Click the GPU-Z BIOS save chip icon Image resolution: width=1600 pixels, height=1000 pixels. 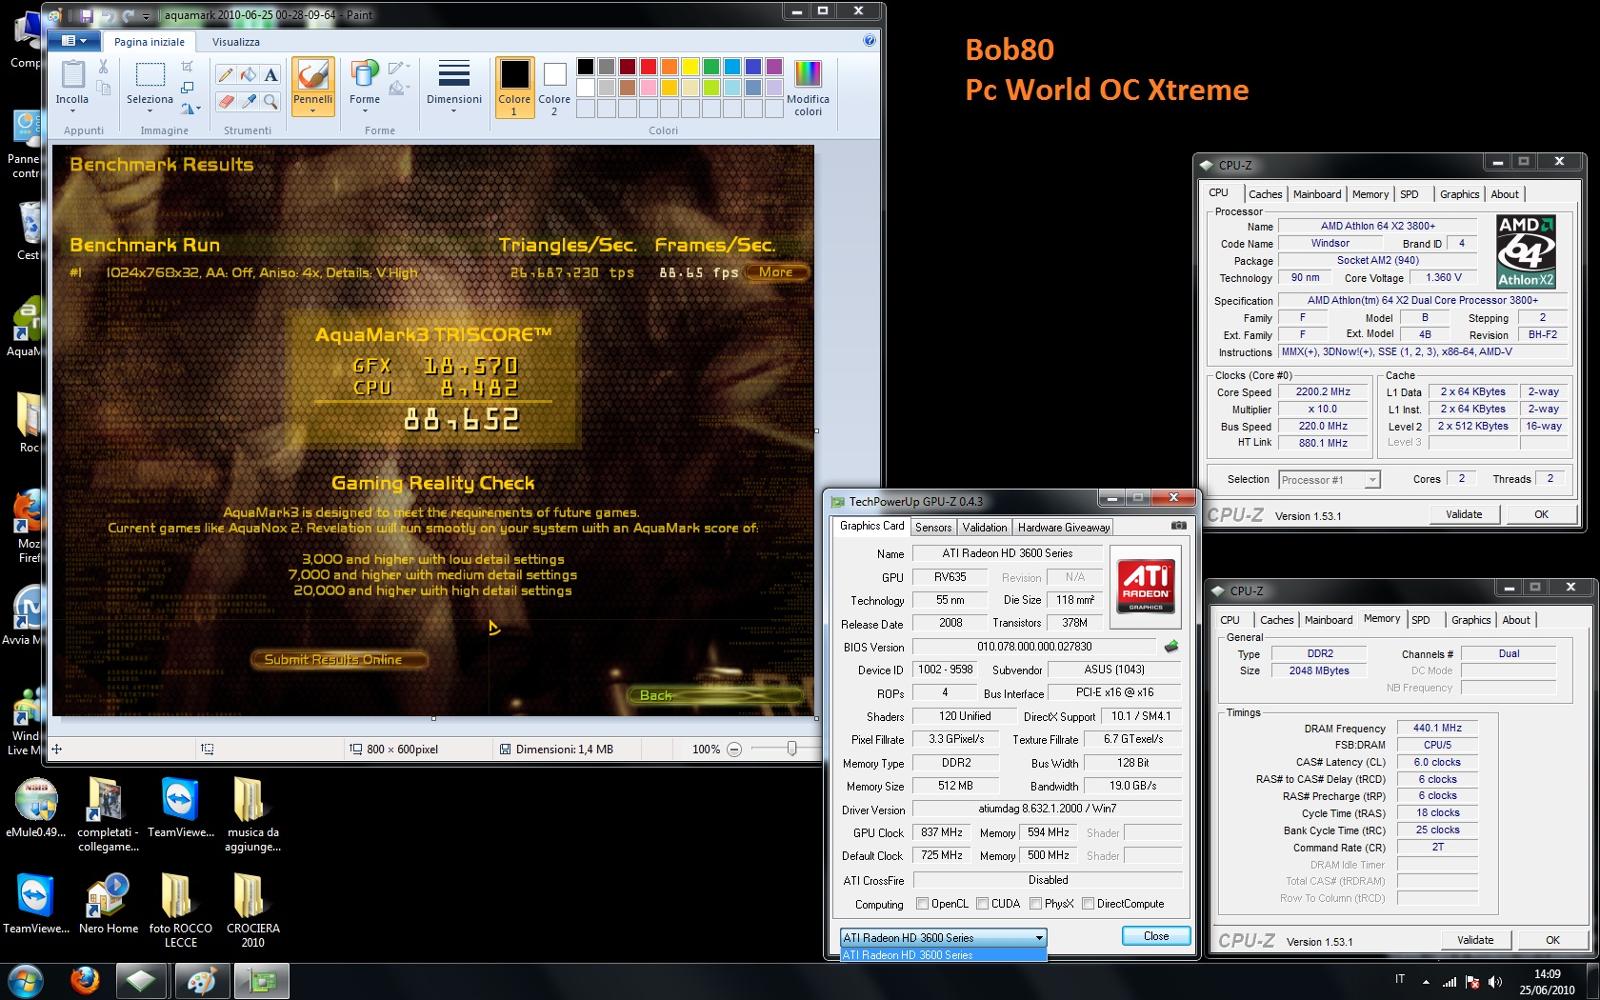pyautogui.click(x=1171, y=646)
